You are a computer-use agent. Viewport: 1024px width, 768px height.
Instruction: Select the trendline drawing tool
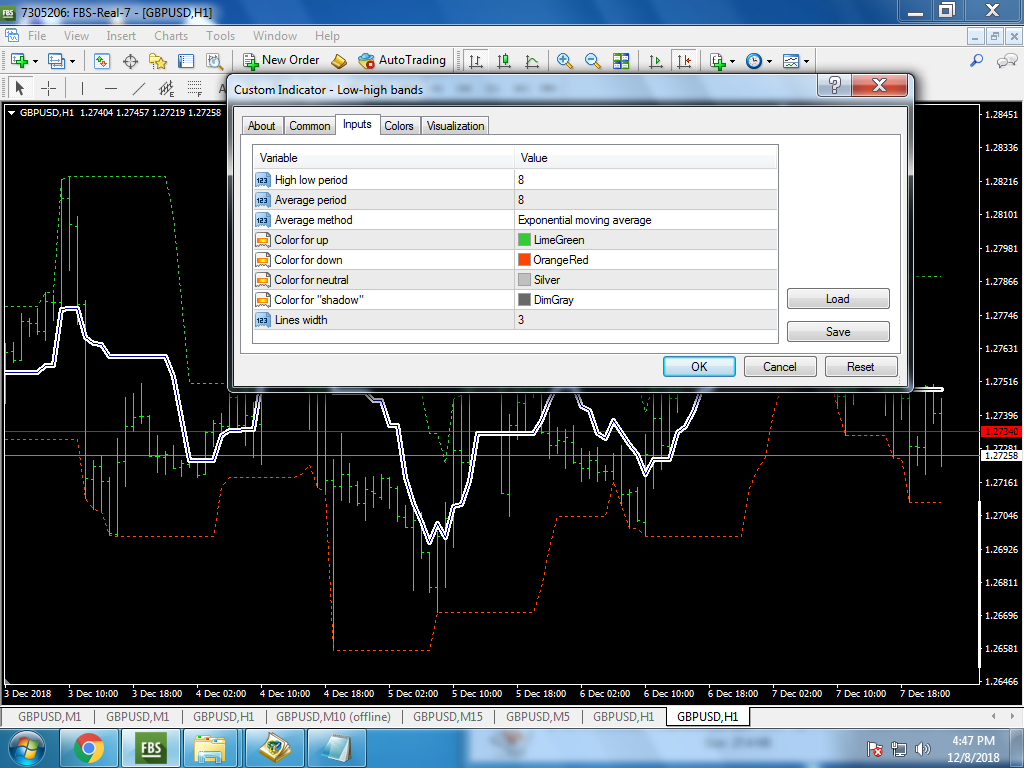click(138, 88)
